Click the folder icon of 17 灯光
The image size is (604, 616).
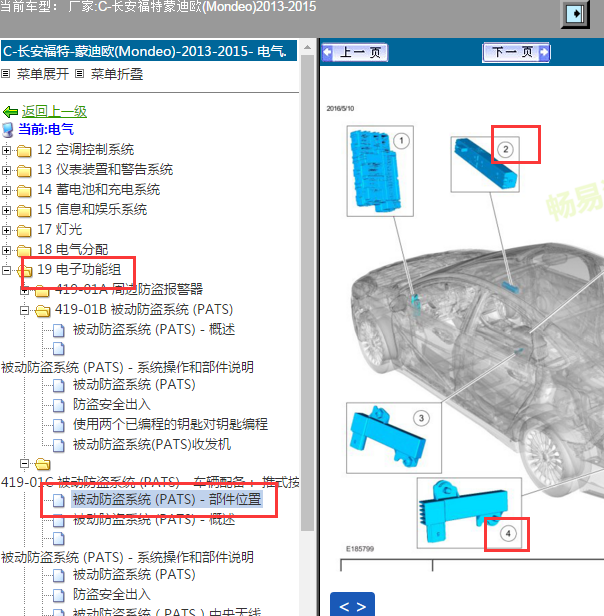tap(24, 231)
